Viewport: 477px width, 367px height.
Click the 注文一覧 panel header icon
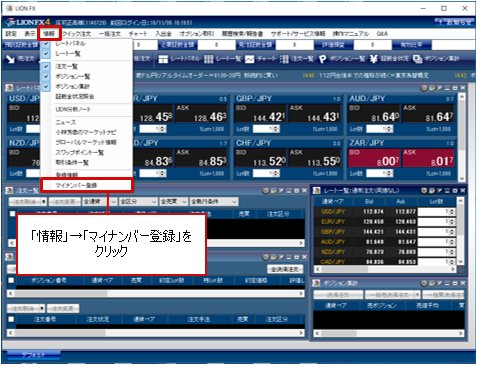9,190
